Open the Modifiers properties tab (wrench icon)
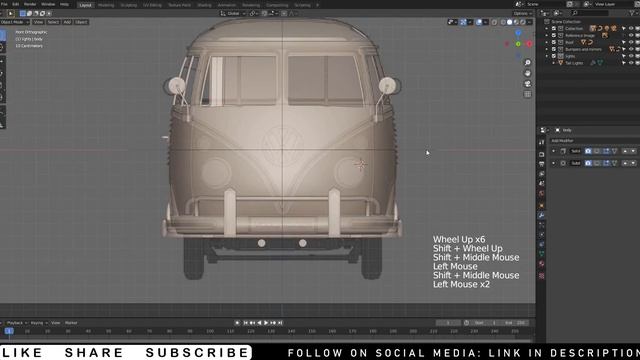The width and height of the screenshot is (640, 360). [542, 216]
